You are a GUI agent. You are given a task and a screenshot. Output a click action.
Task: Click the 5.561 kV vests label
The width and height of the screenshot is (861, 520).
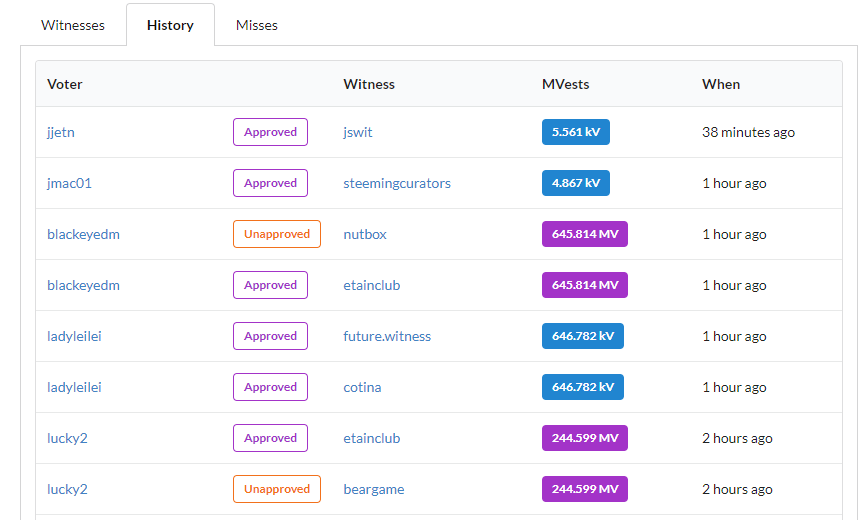tap(575, 132)
